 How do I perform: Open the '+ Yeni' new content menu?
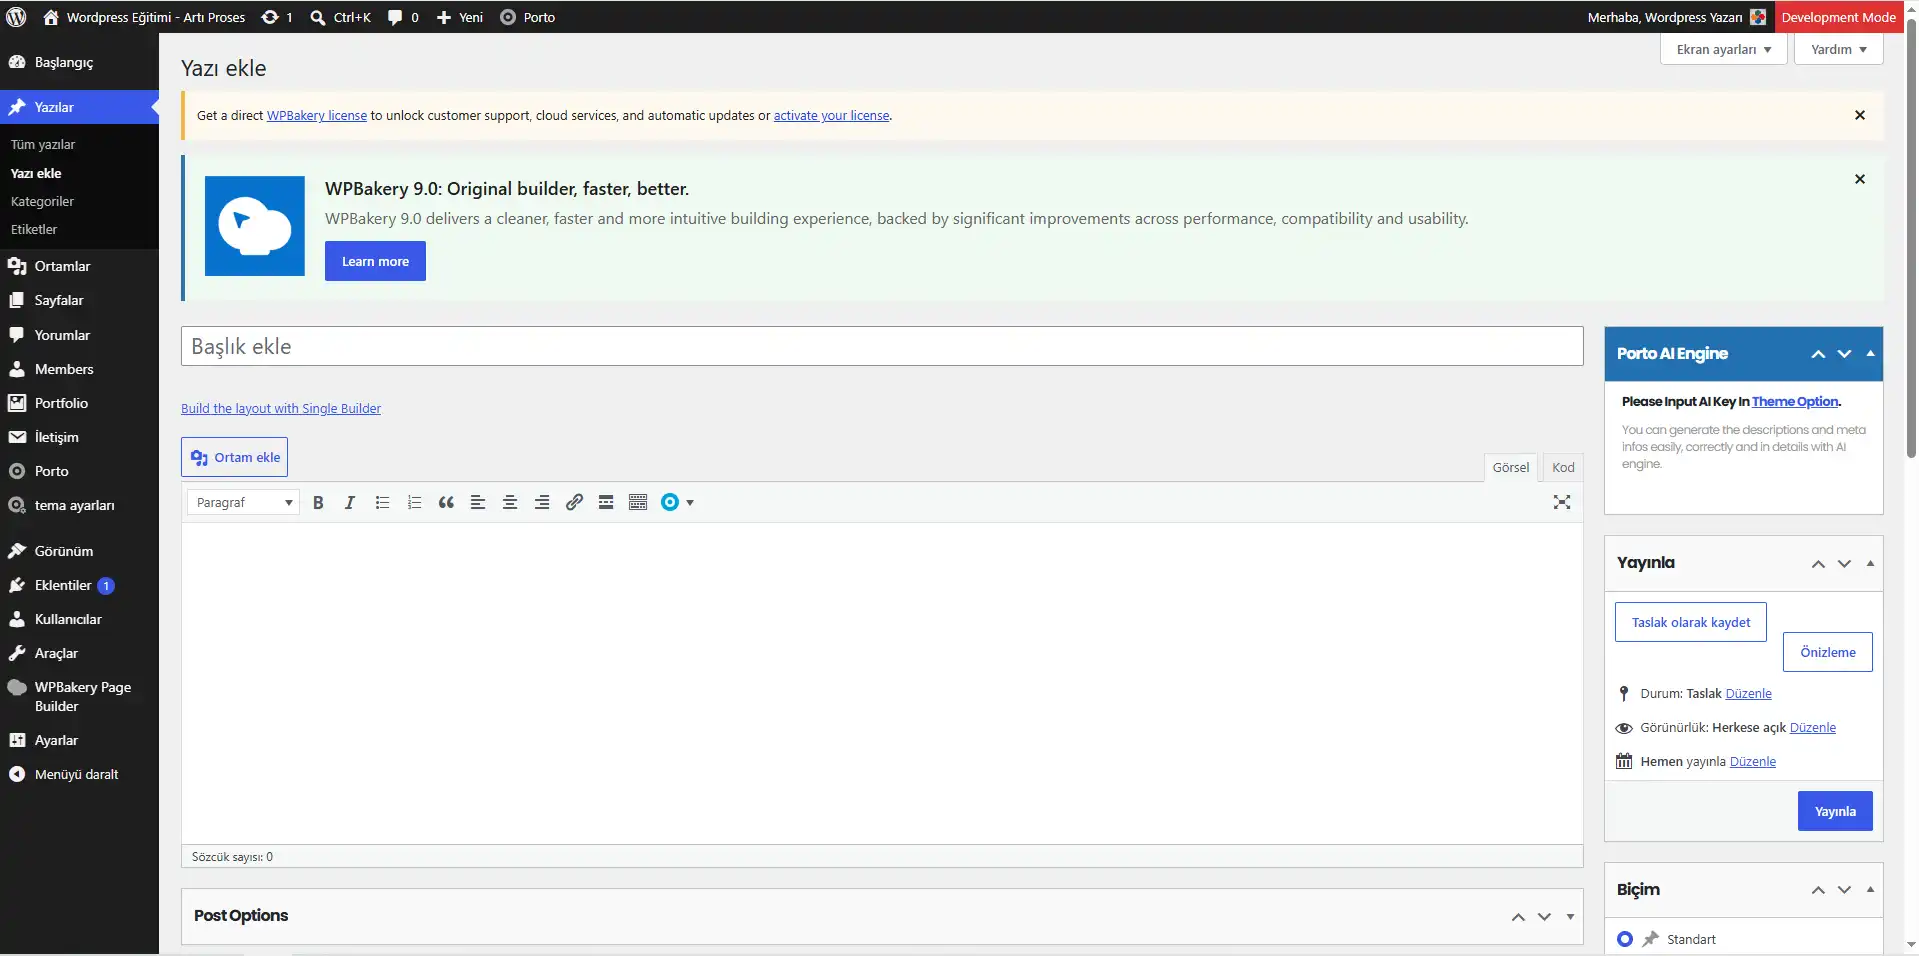460,17
